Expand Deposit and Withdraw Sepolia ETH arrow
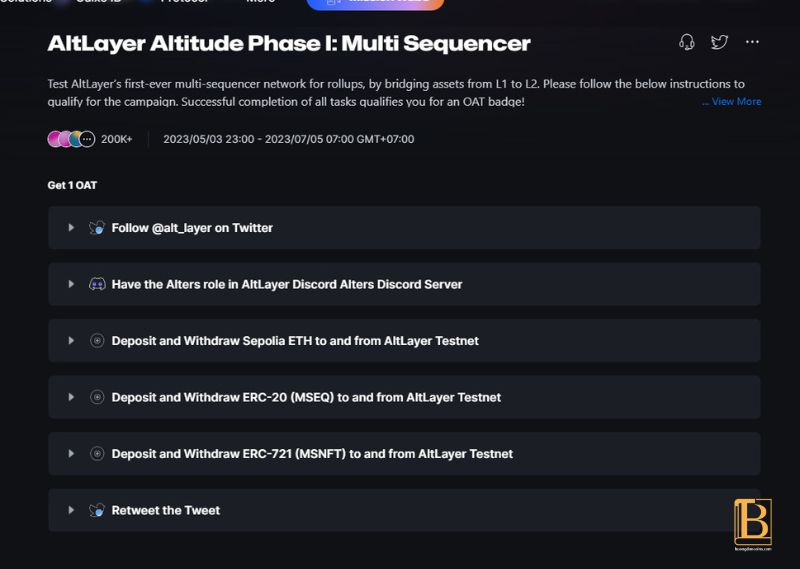The height and width of the screenshot is (569, 800). 71,340
